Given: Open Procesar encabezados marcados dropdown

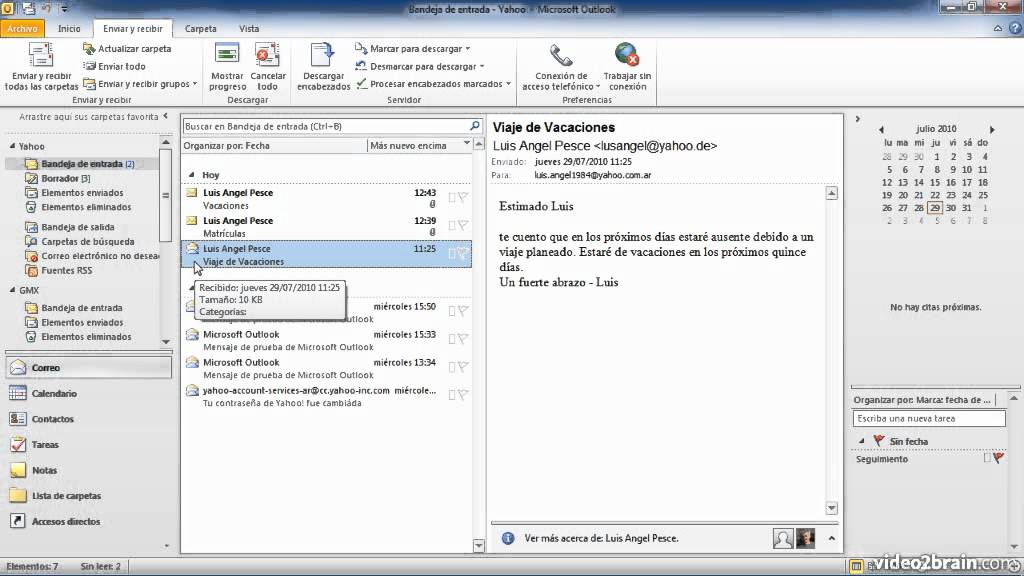Looking at the screenshot, I should click(434, 84).
